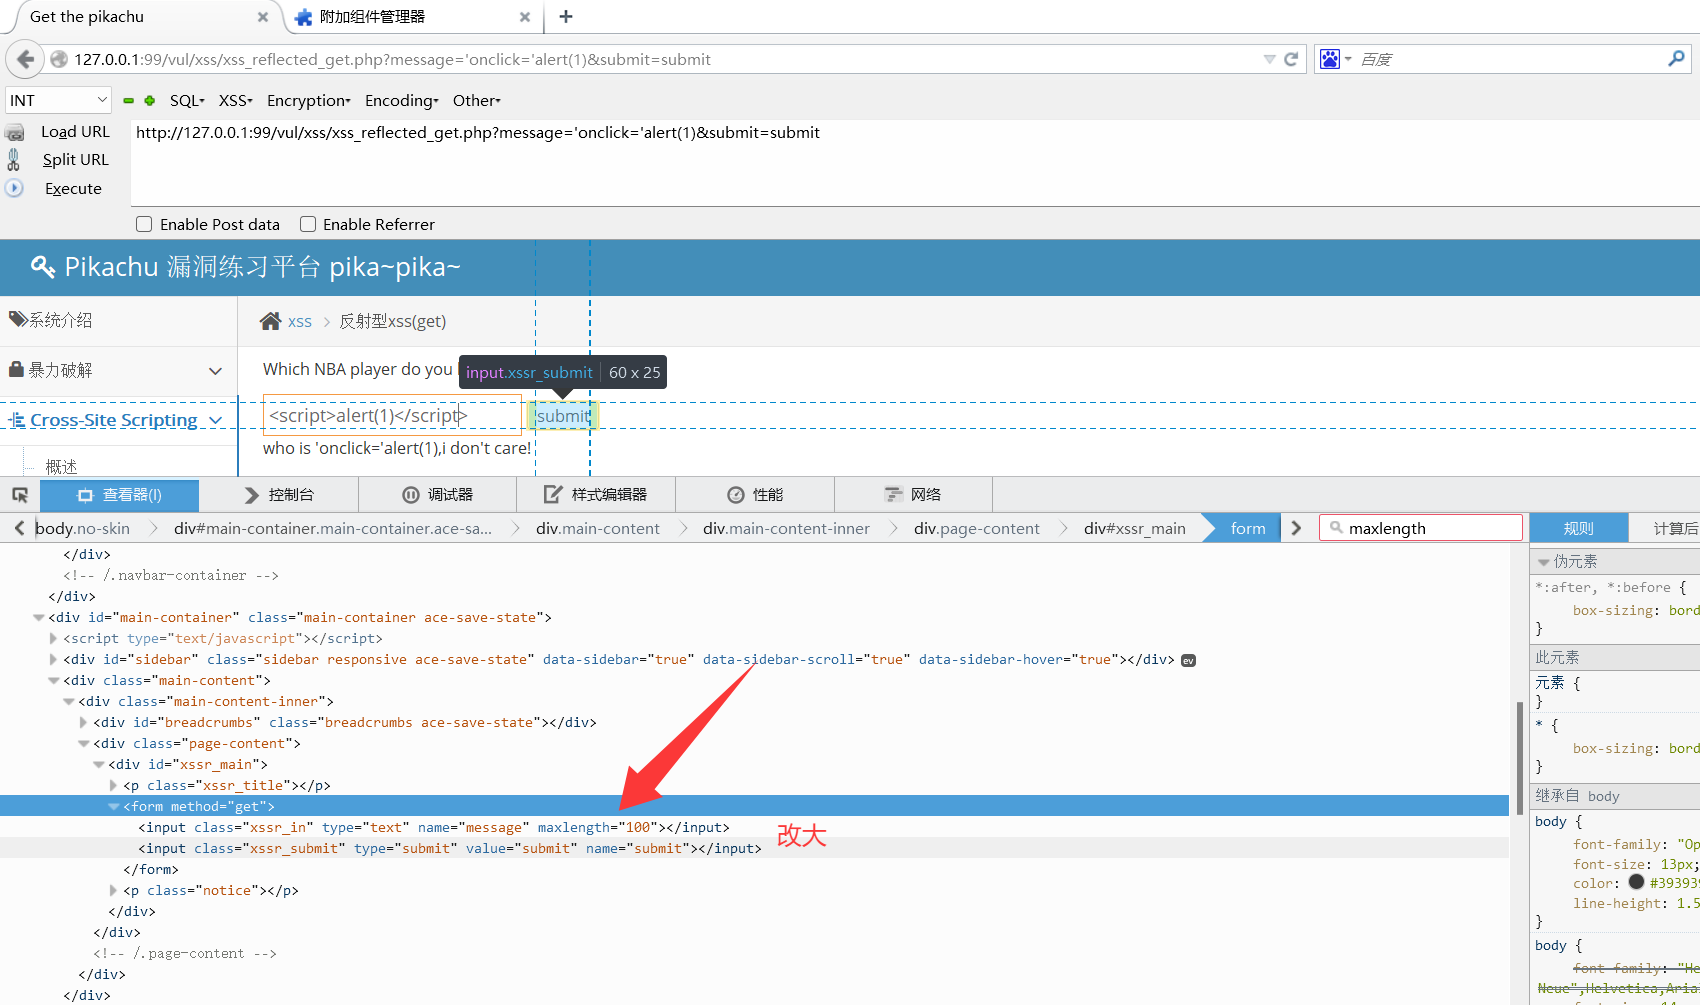Image resolution: width=1700 pixels, height=1005 pixels.
Task: Click the message text input field
Action: point(392,415)
